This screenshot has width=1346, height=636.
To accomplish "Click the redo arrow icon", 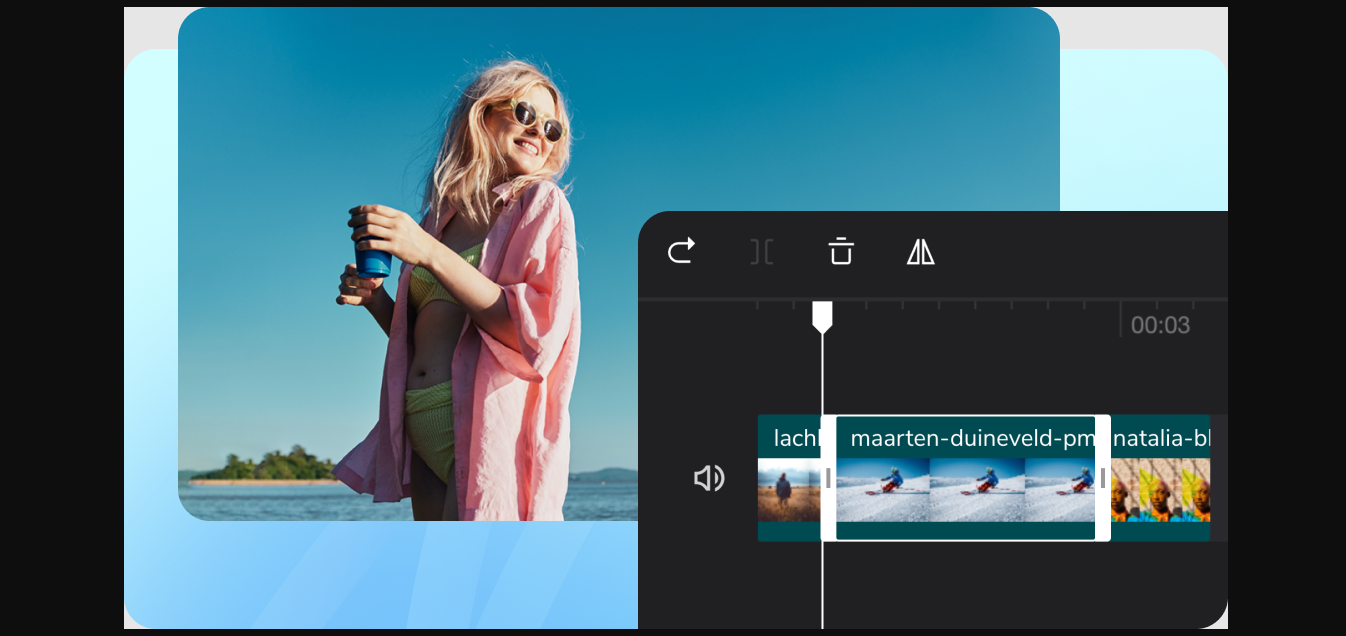I will [681, 252].
